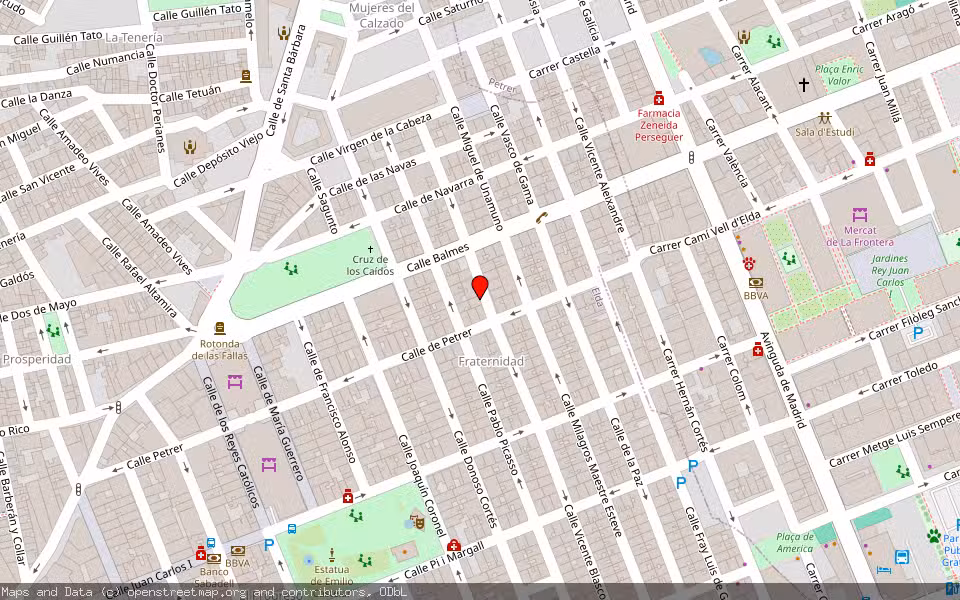Click the La Tenería label
Image resolution: width=960 pixels, height=600 pixels.
click(x=134, y=37)
